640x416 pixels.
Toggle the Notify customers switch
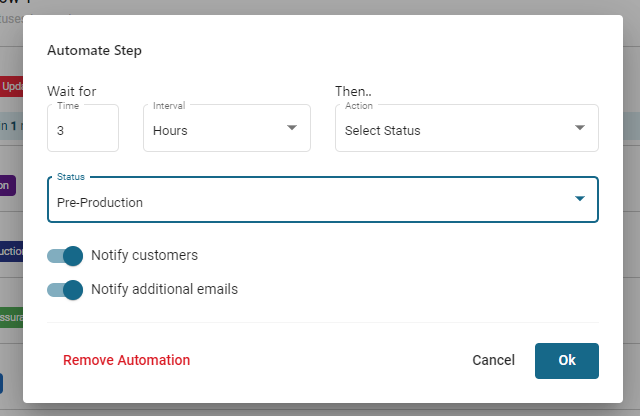65,256
